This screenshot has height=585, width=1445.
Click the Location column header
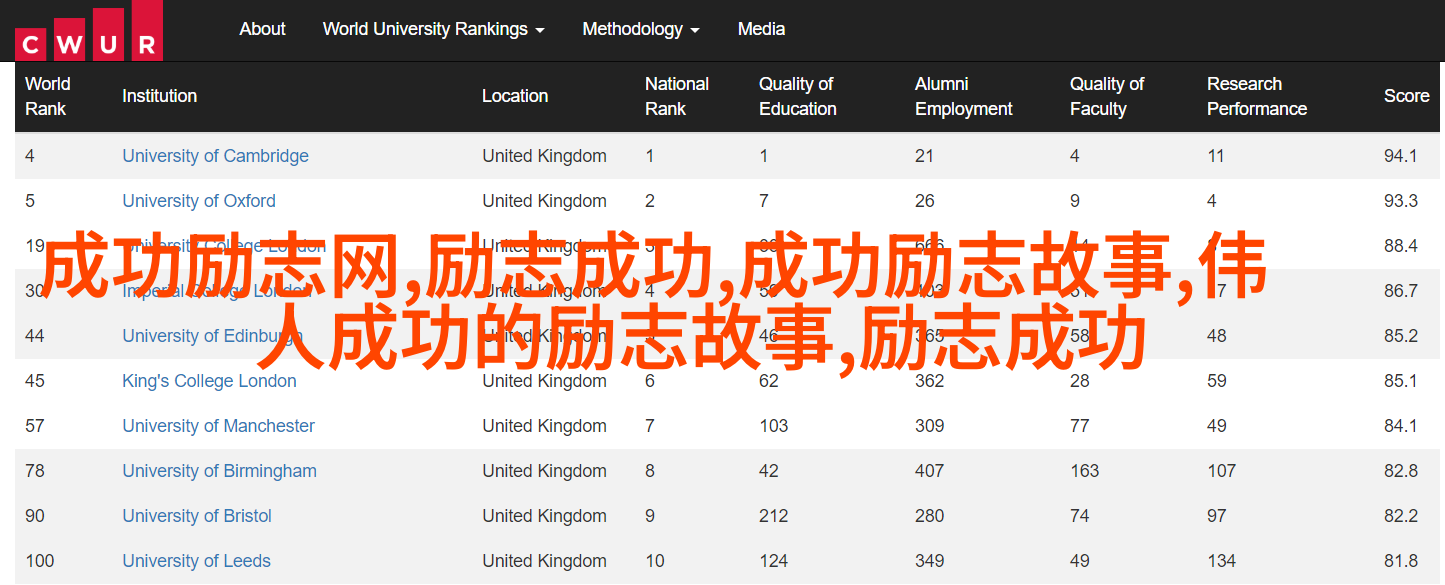[x=515, y=96]
